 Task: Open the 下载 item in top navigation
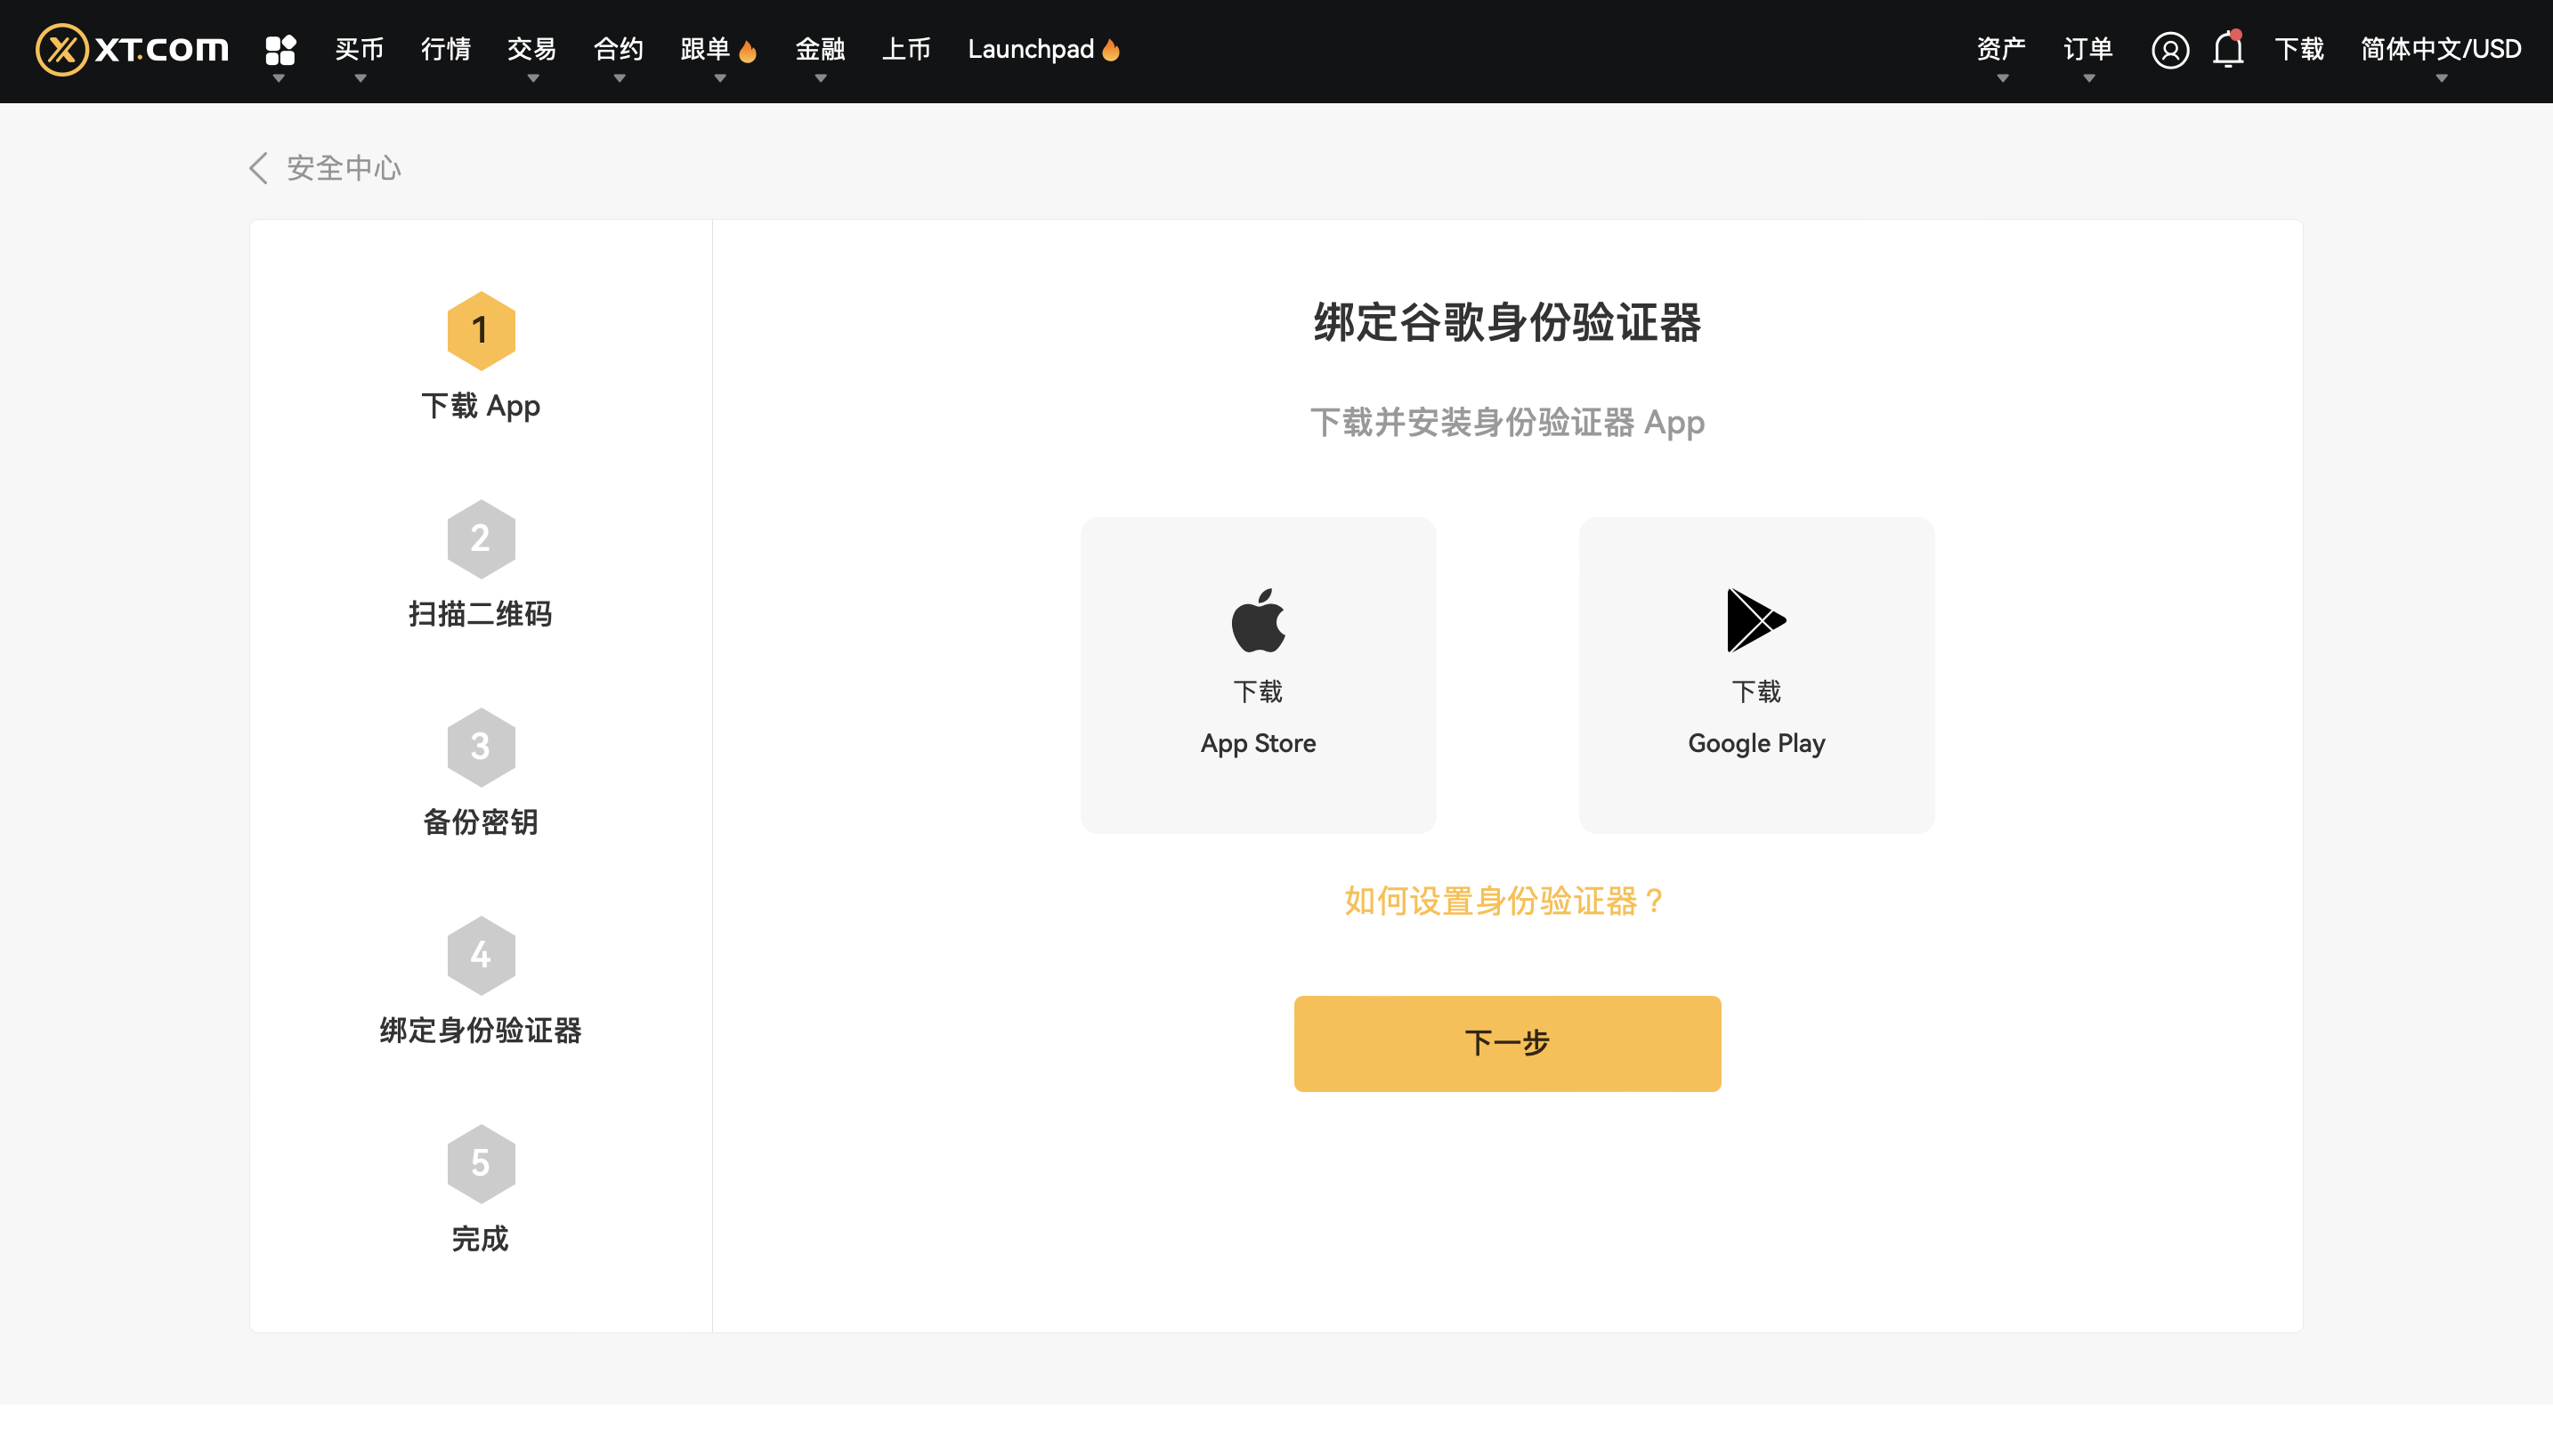click(2299, 49)
